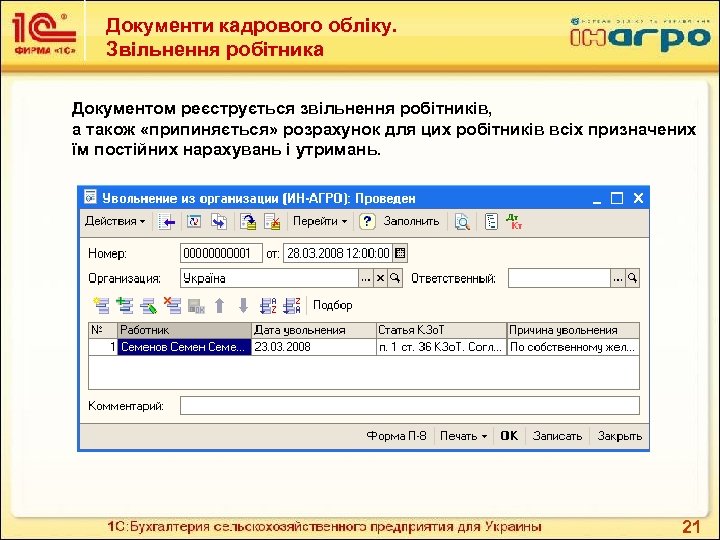Click the Ответственный input field
The width and height of the screenshot is (720, 540).
pos(559,278)
